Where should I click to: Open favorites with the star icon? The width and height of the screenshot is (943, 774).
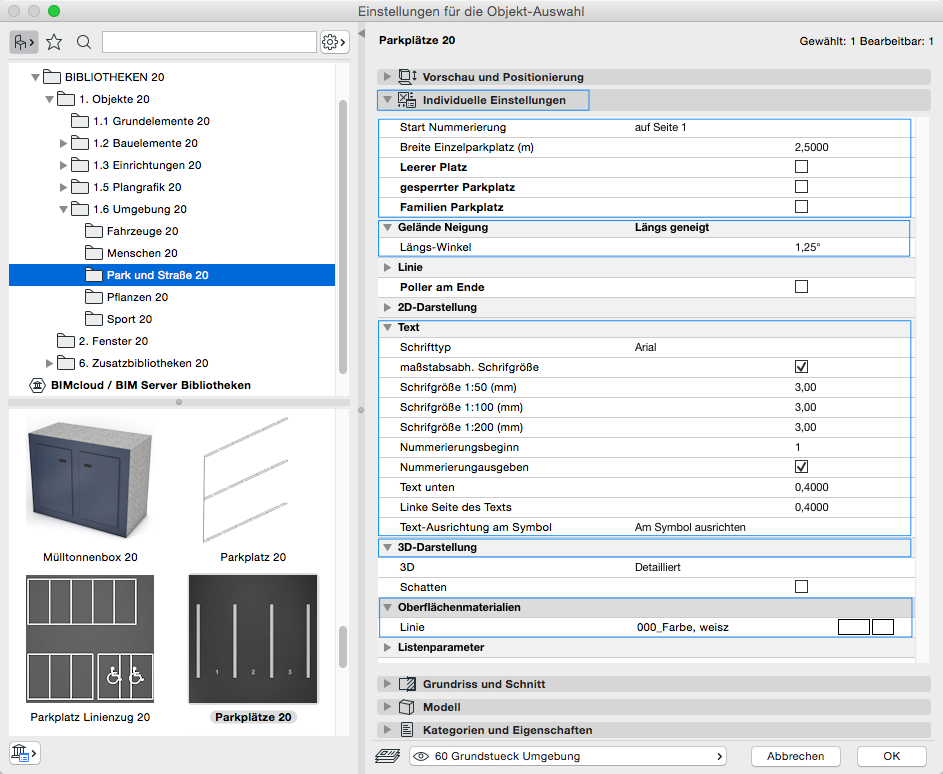pos(54,42)
